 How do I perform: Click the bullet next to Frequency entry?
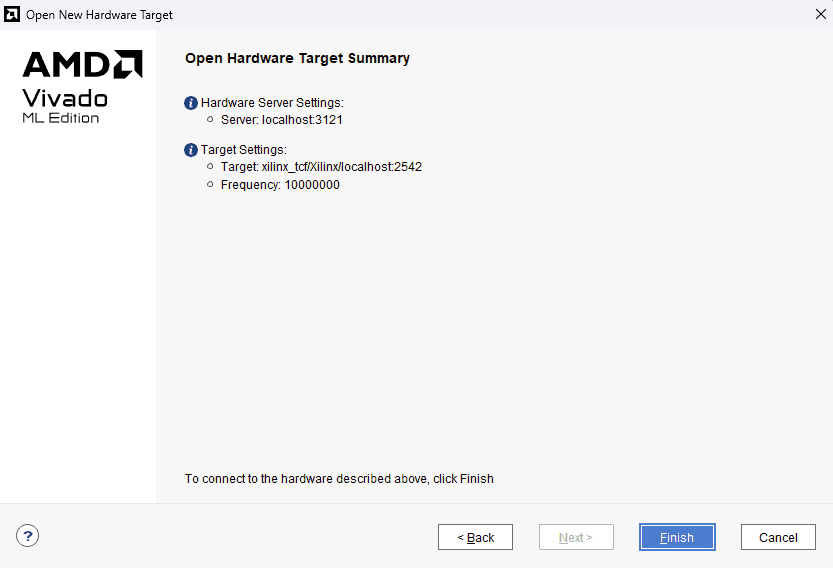coord(210,185)
